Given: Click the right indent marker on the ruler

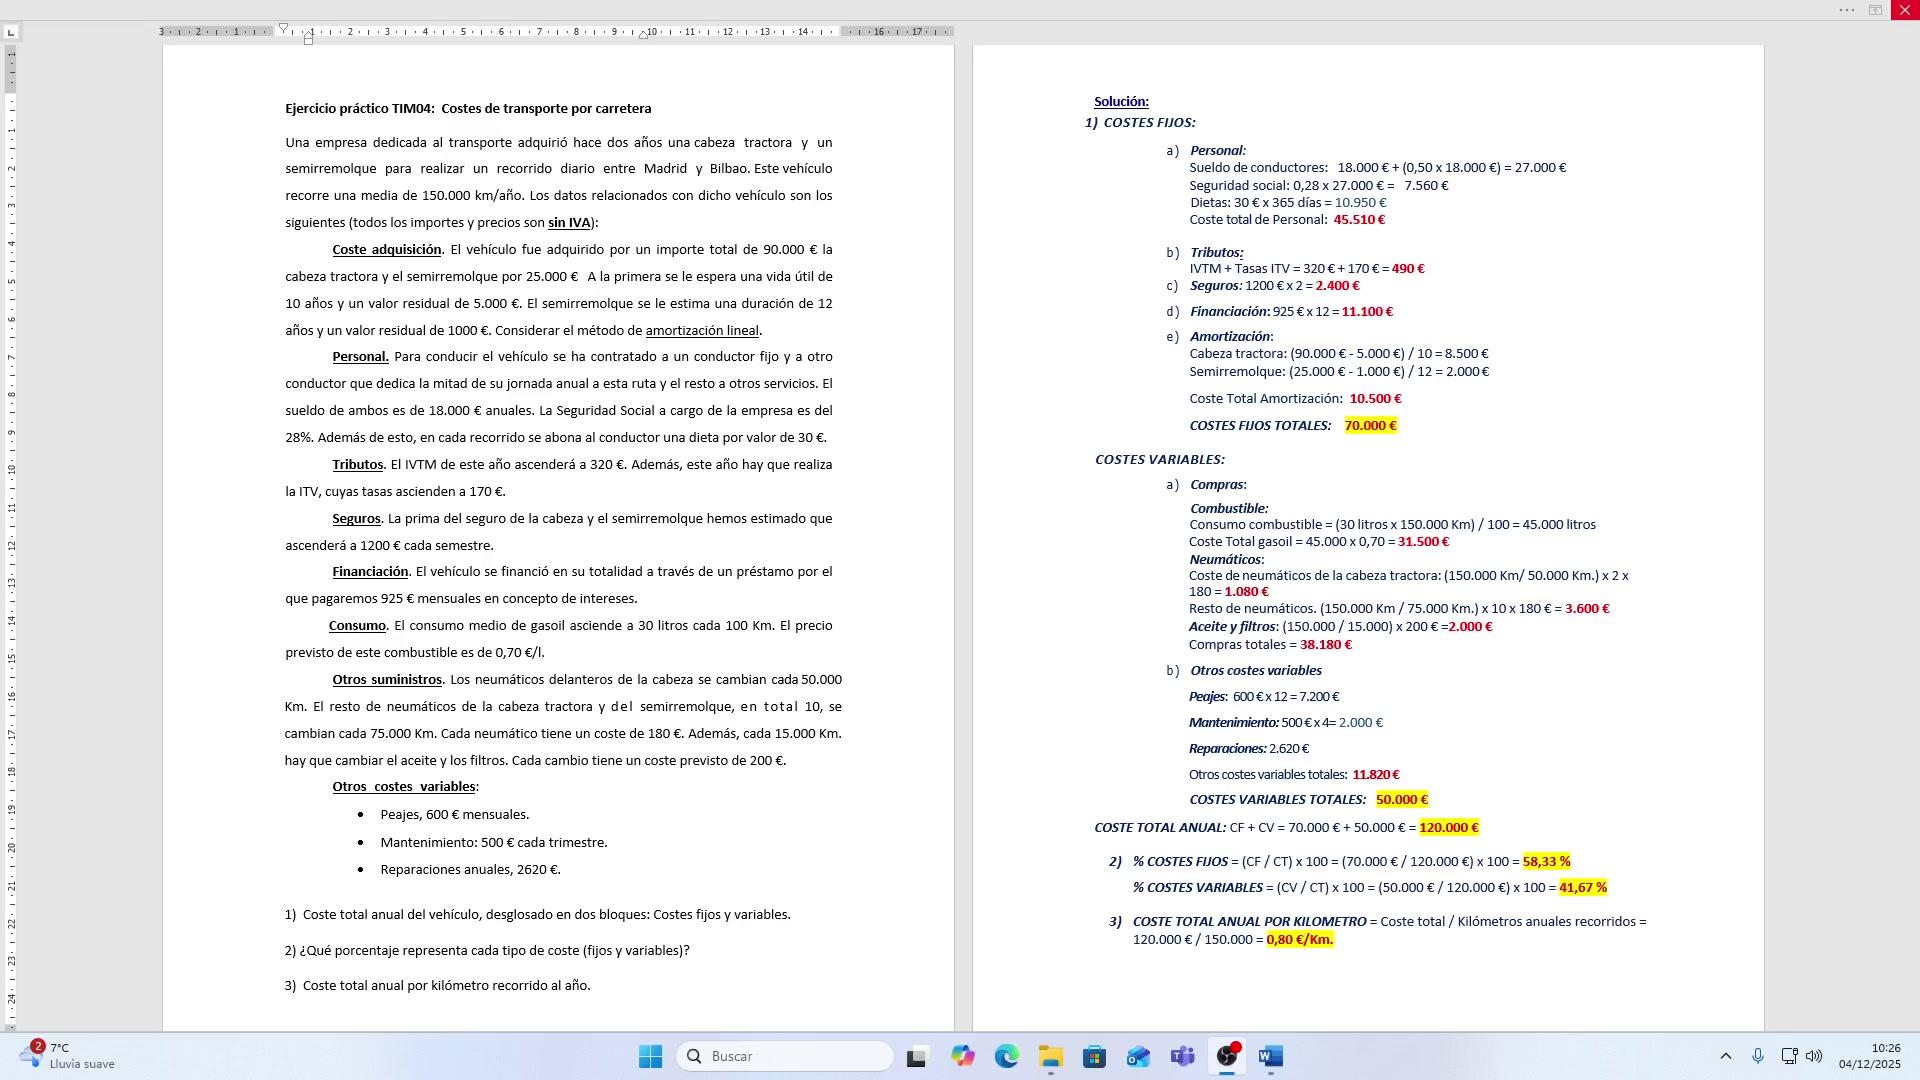Looking at the screenshot, I should pyautogui.click(x=643, y=35).
